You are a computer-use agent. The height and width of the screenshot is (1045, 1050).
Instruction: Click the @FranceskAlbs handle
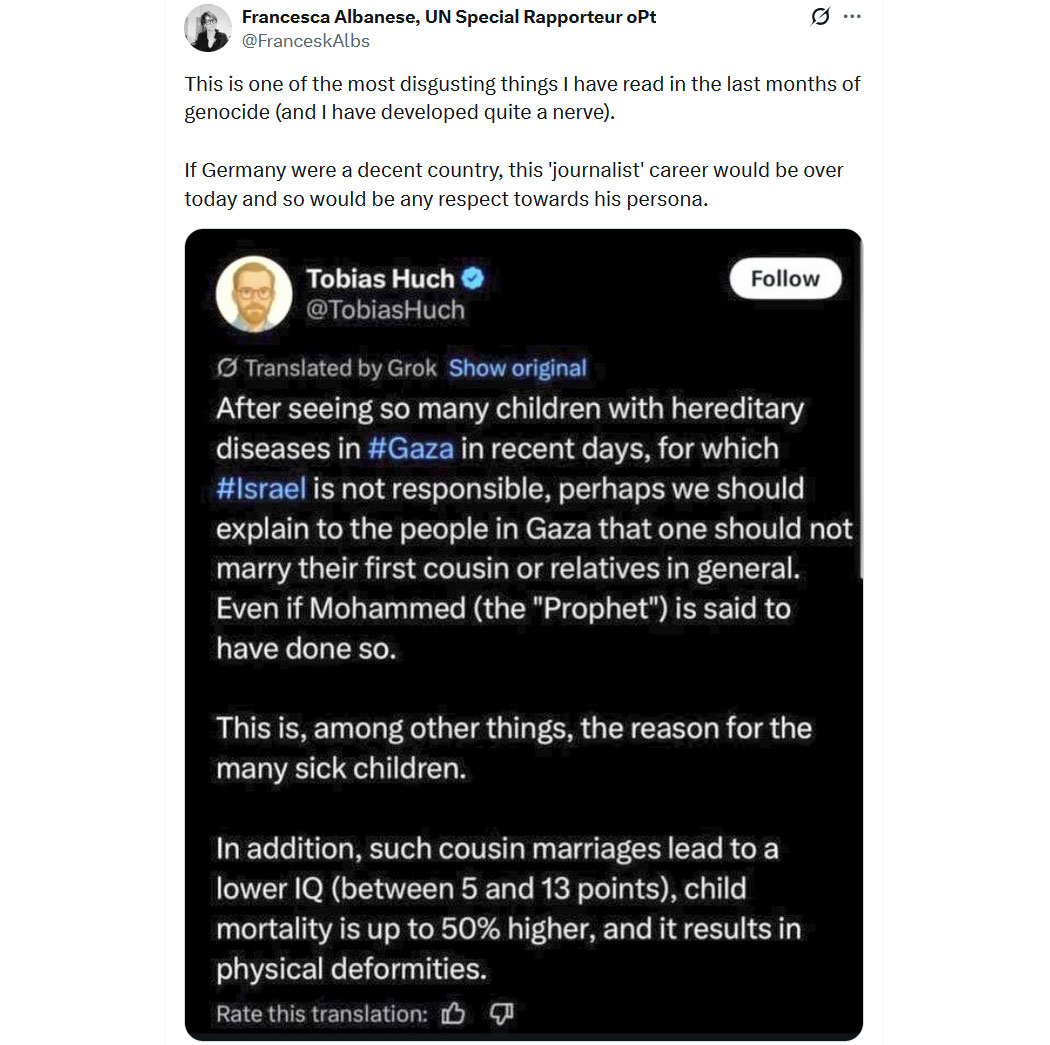coord(305,41)
